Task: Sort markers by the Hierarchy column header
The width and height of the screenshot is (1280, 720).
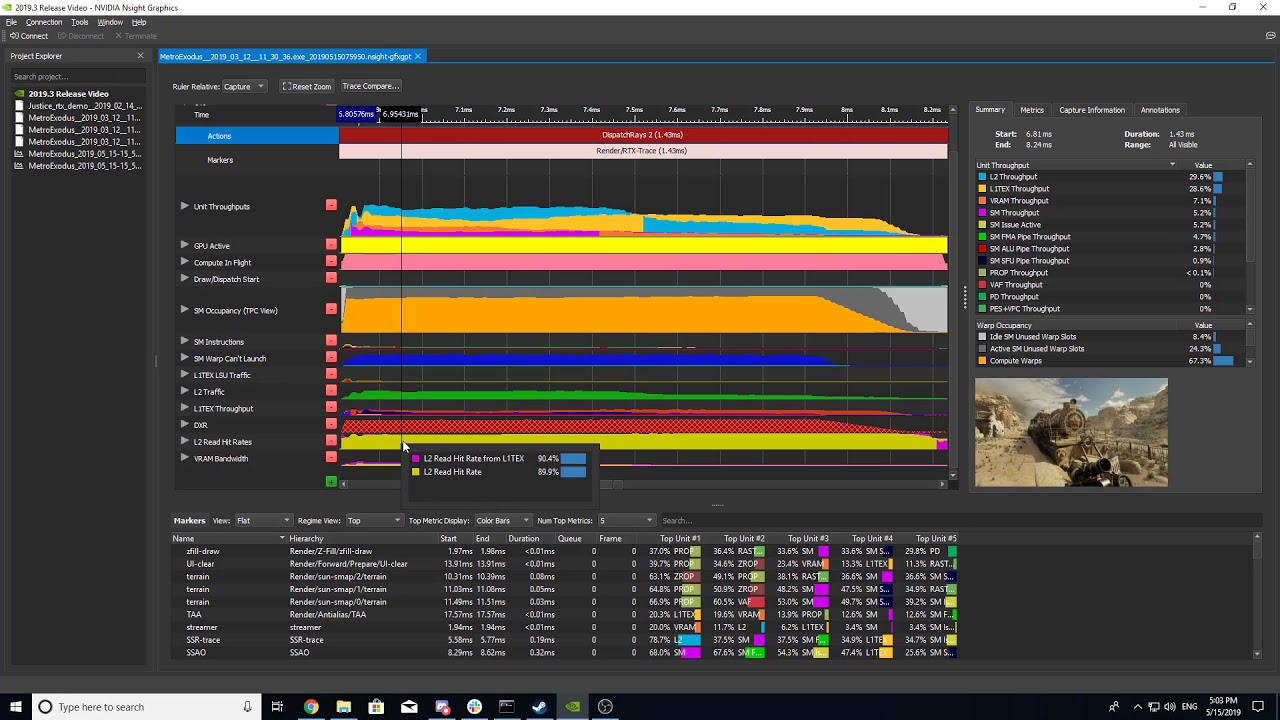Action: point(362,539)
